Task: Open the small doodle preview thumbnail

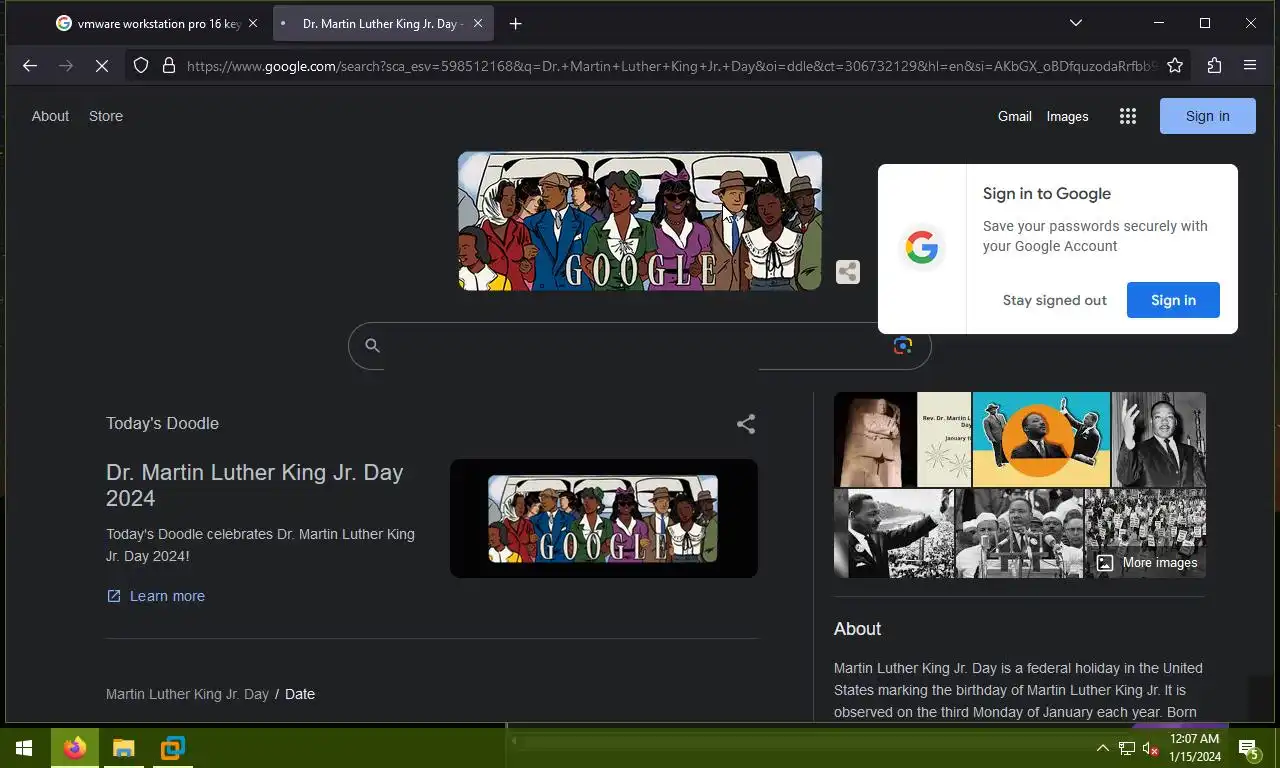Action: coord(603,518)
